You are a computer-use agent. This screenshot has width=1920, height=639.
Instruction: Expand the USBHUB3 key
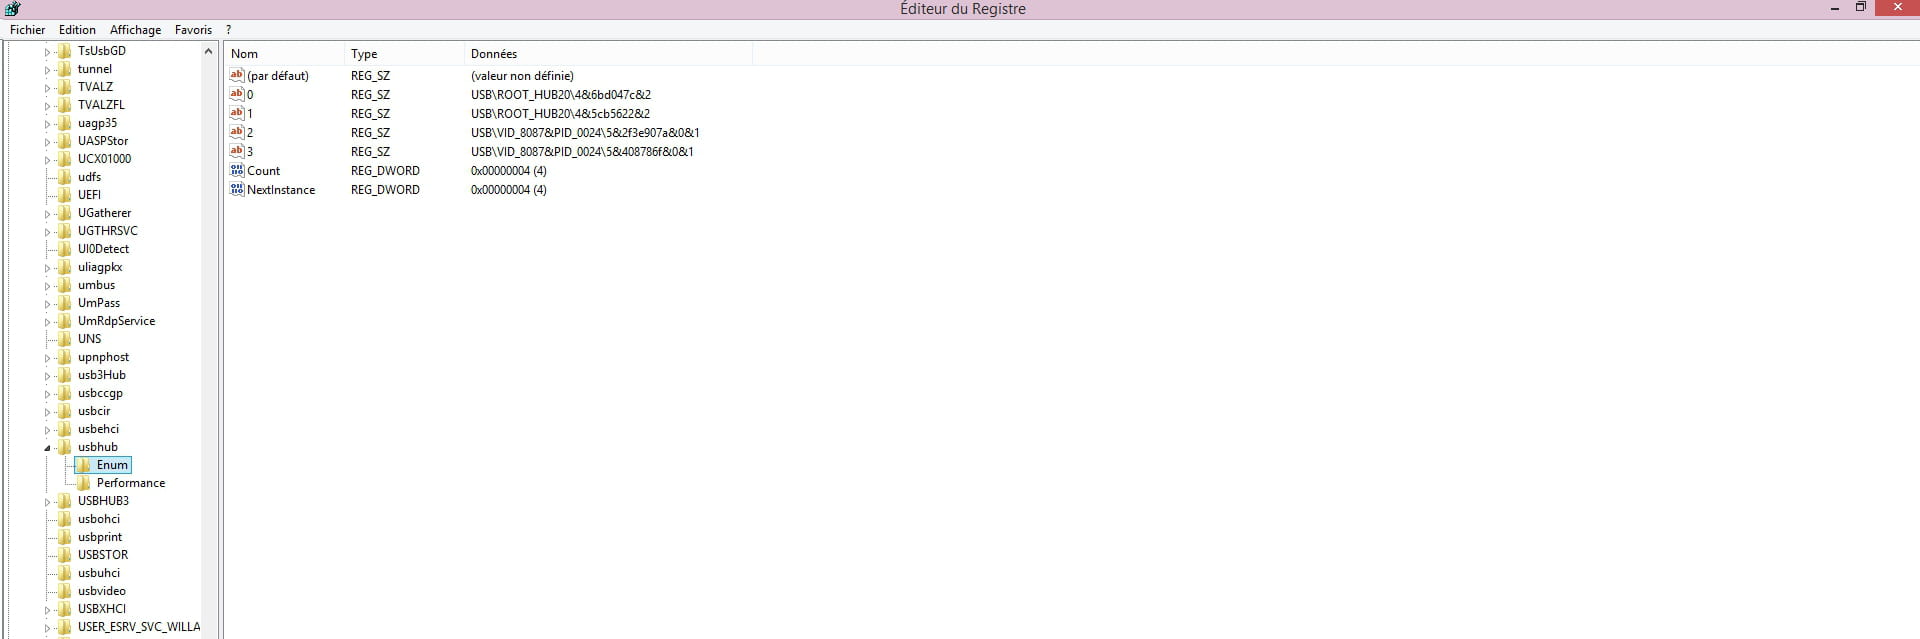pyautogui.click(x=47, y=502)
